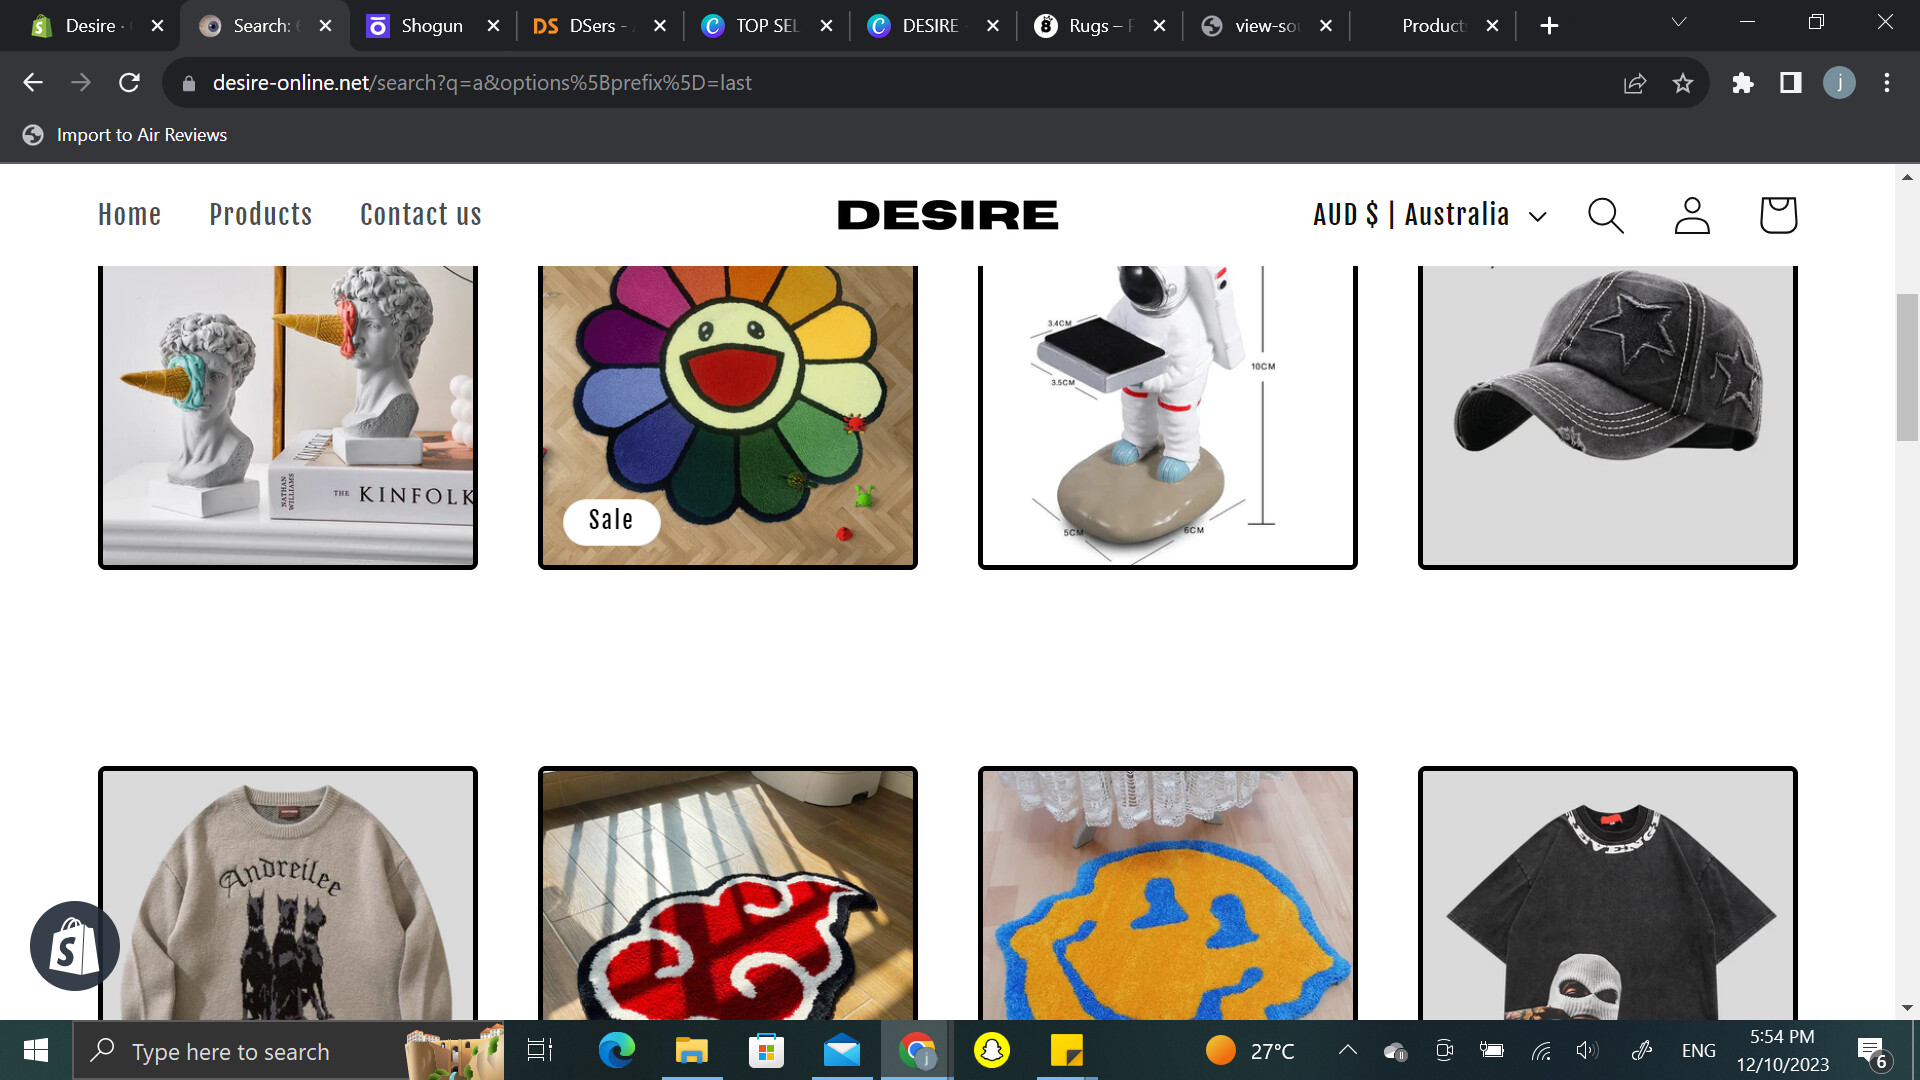Click the browser forward arrow
Screen dimensions: 1920x1080
81,83
